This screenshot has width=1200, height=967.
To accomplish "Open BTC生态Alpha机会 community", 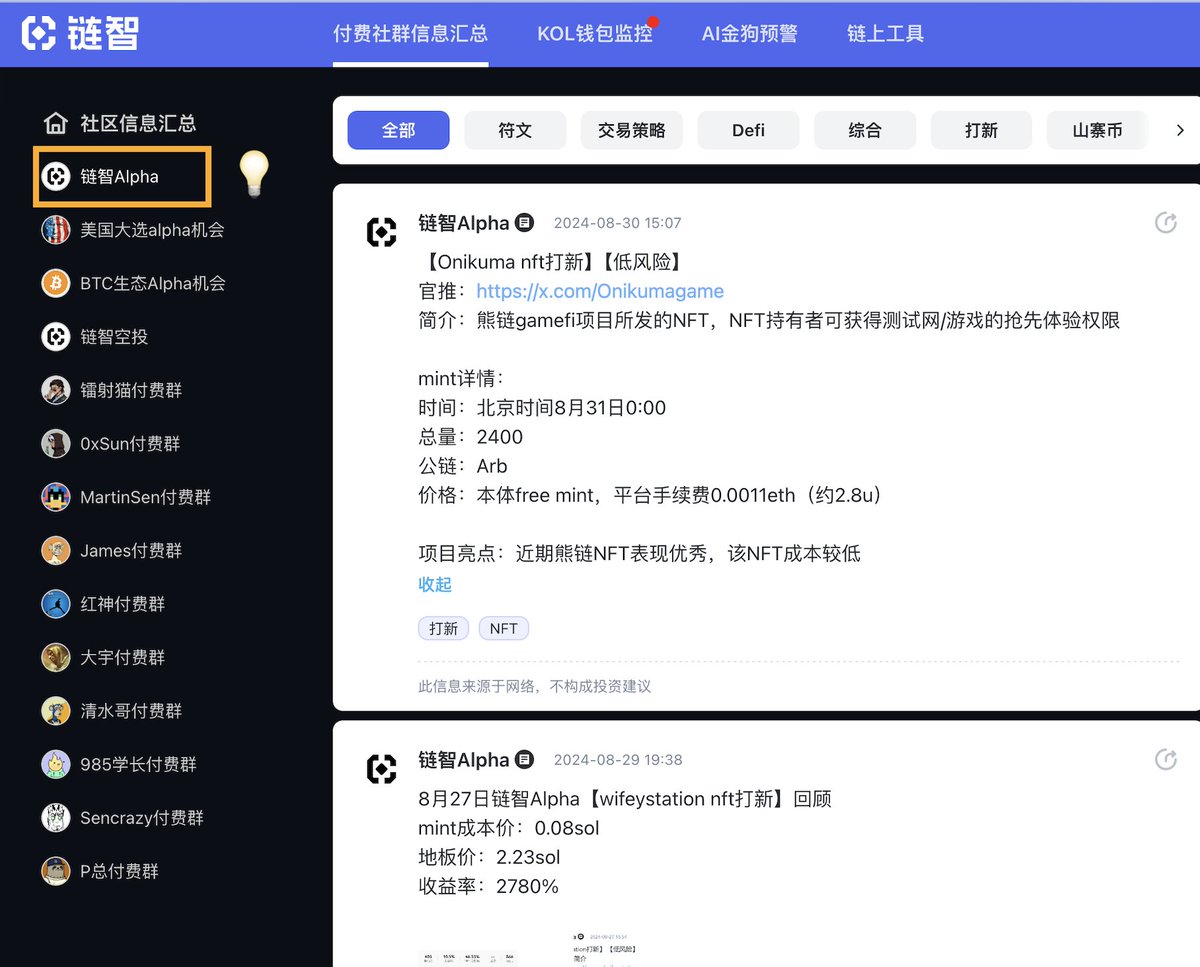I will (x=153, y=283).
